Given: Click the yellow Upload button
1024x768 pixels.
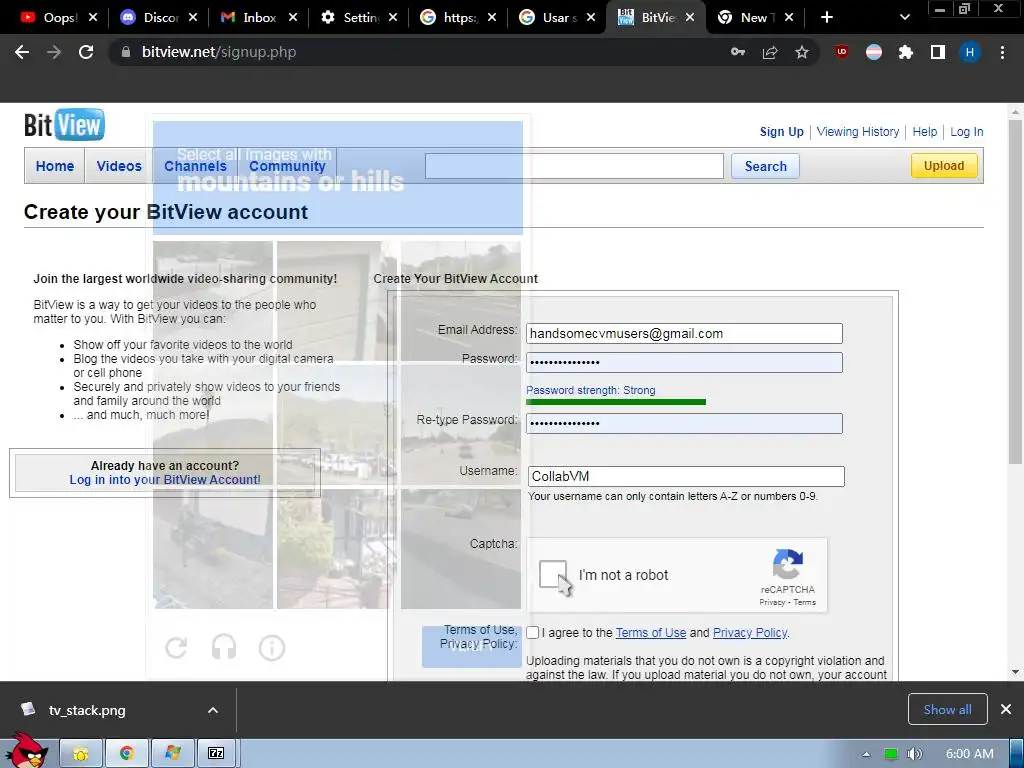Looking at the screenshot, I should 944,166.
